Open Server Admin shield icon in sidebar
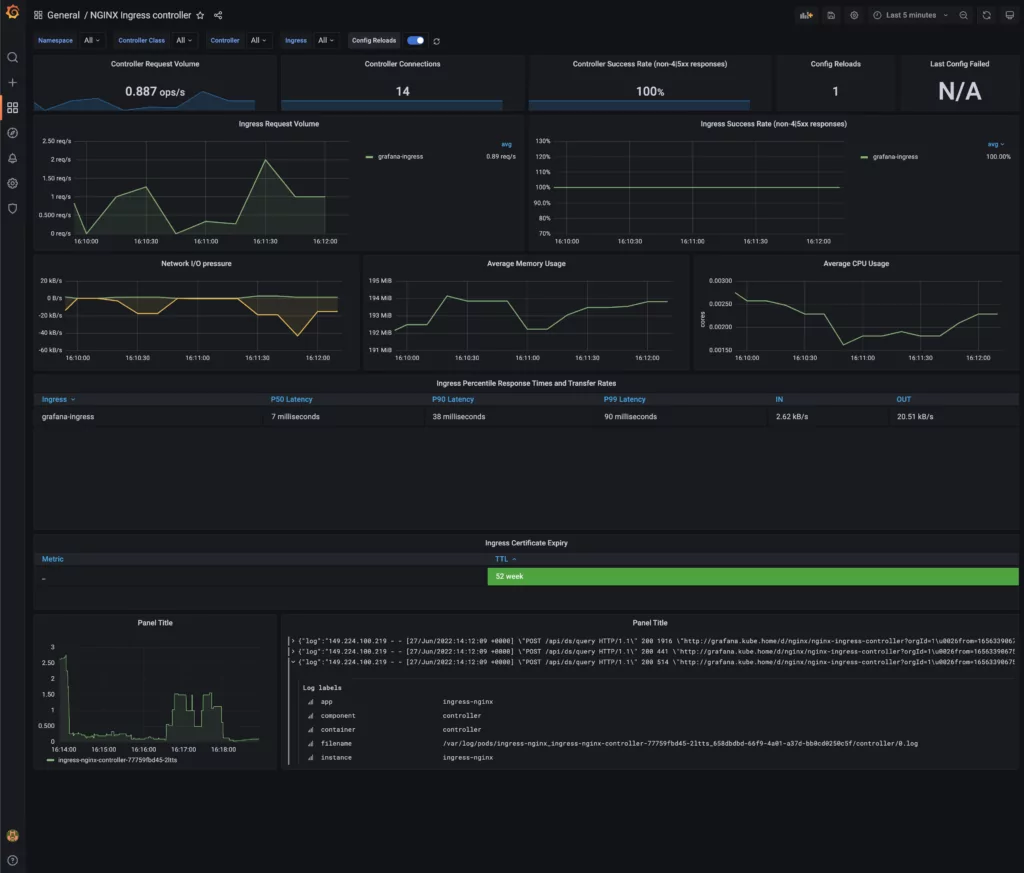 [x=12, y=208]
